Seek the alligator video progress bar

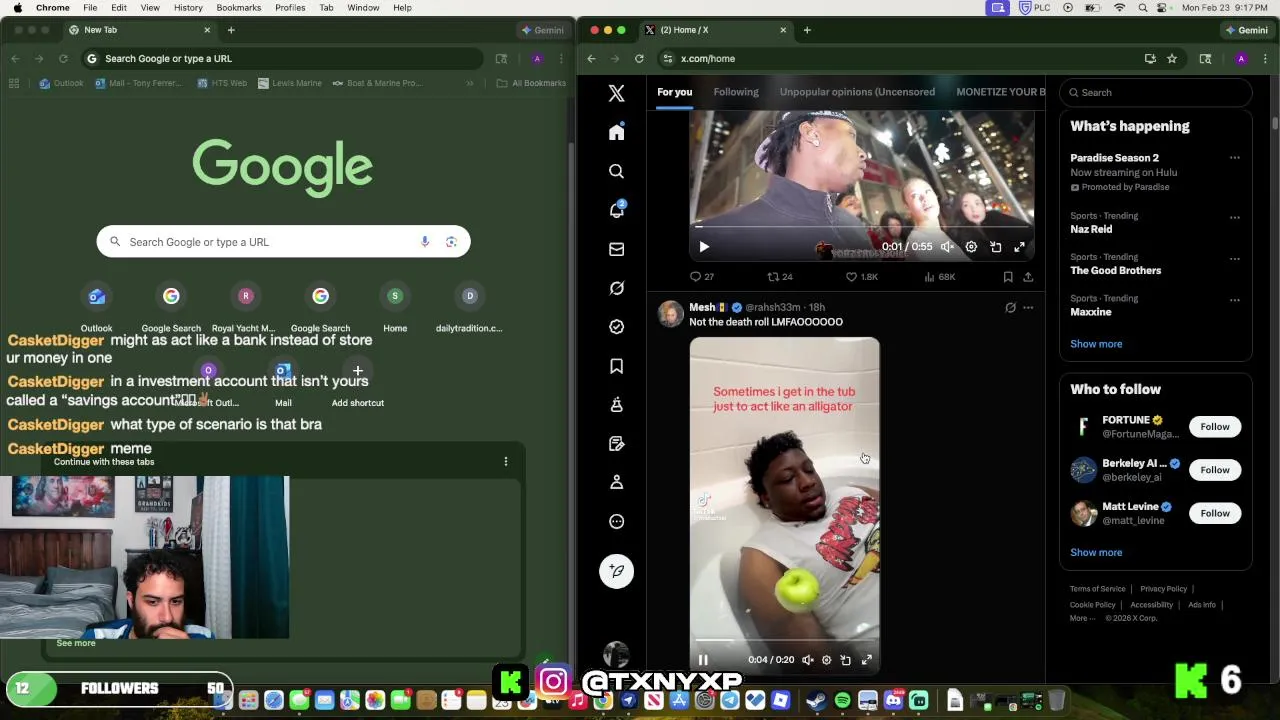pyautogui.click(x=785, y=640)
